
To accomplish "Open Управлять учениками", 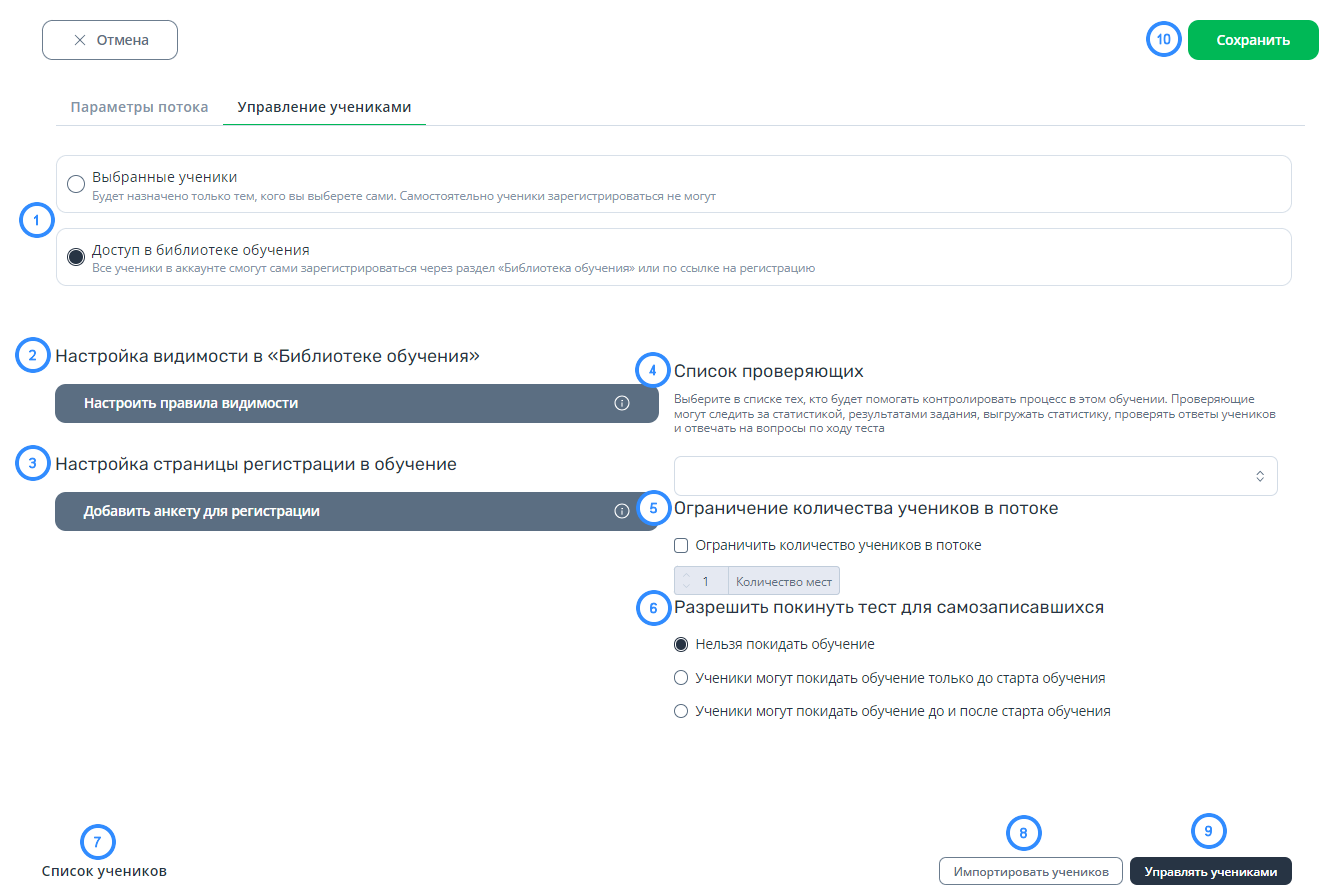I will pos(1211,871).
